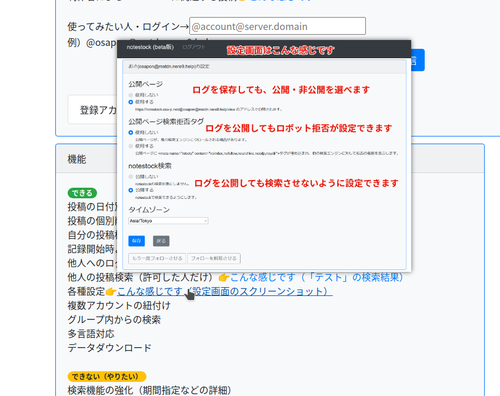This screenshot has height=396, width=500.
Task: Click the pointing-hand emoji before the テスト link
Action: [224, 277]
